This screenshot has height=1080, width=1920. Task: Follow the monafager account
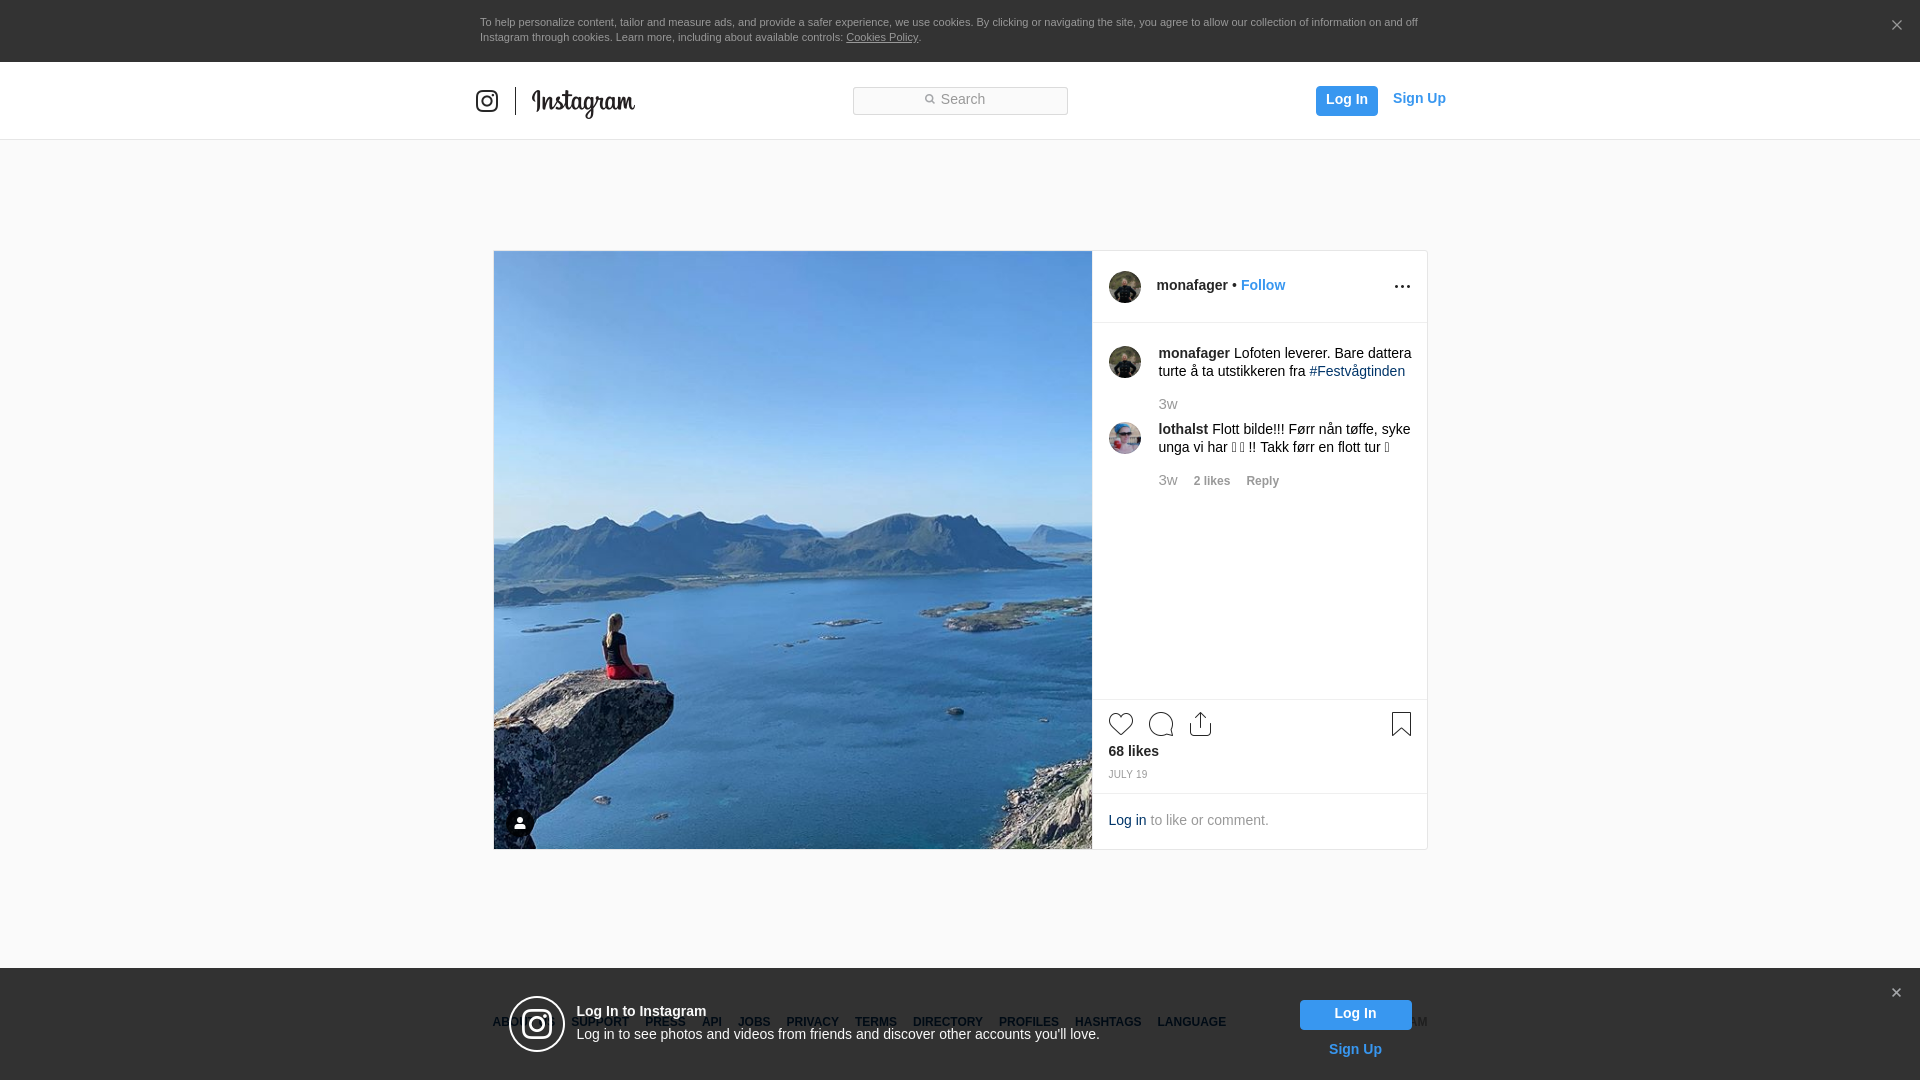coord(1262,285)
